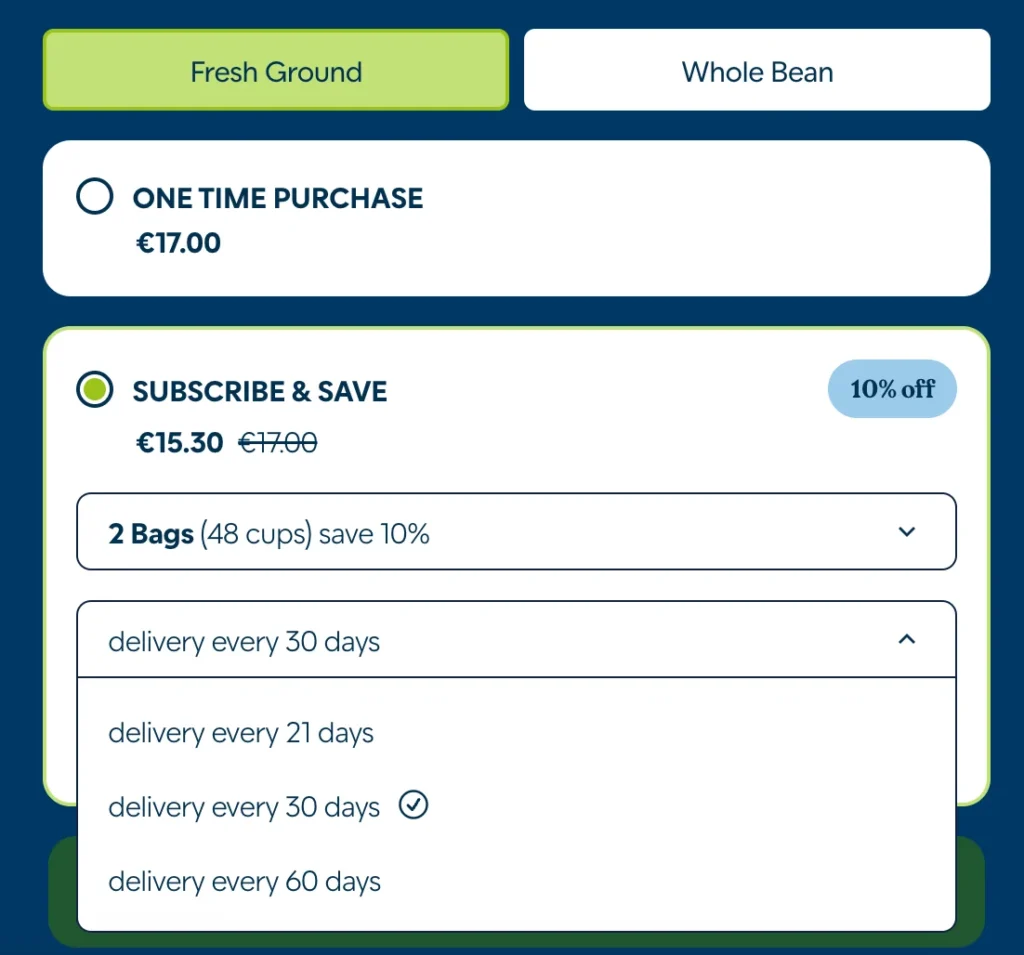Viewport: 1024px width, 955px height.
Task: Choose delivery every 21 days
Action: [x=241, y=733]
